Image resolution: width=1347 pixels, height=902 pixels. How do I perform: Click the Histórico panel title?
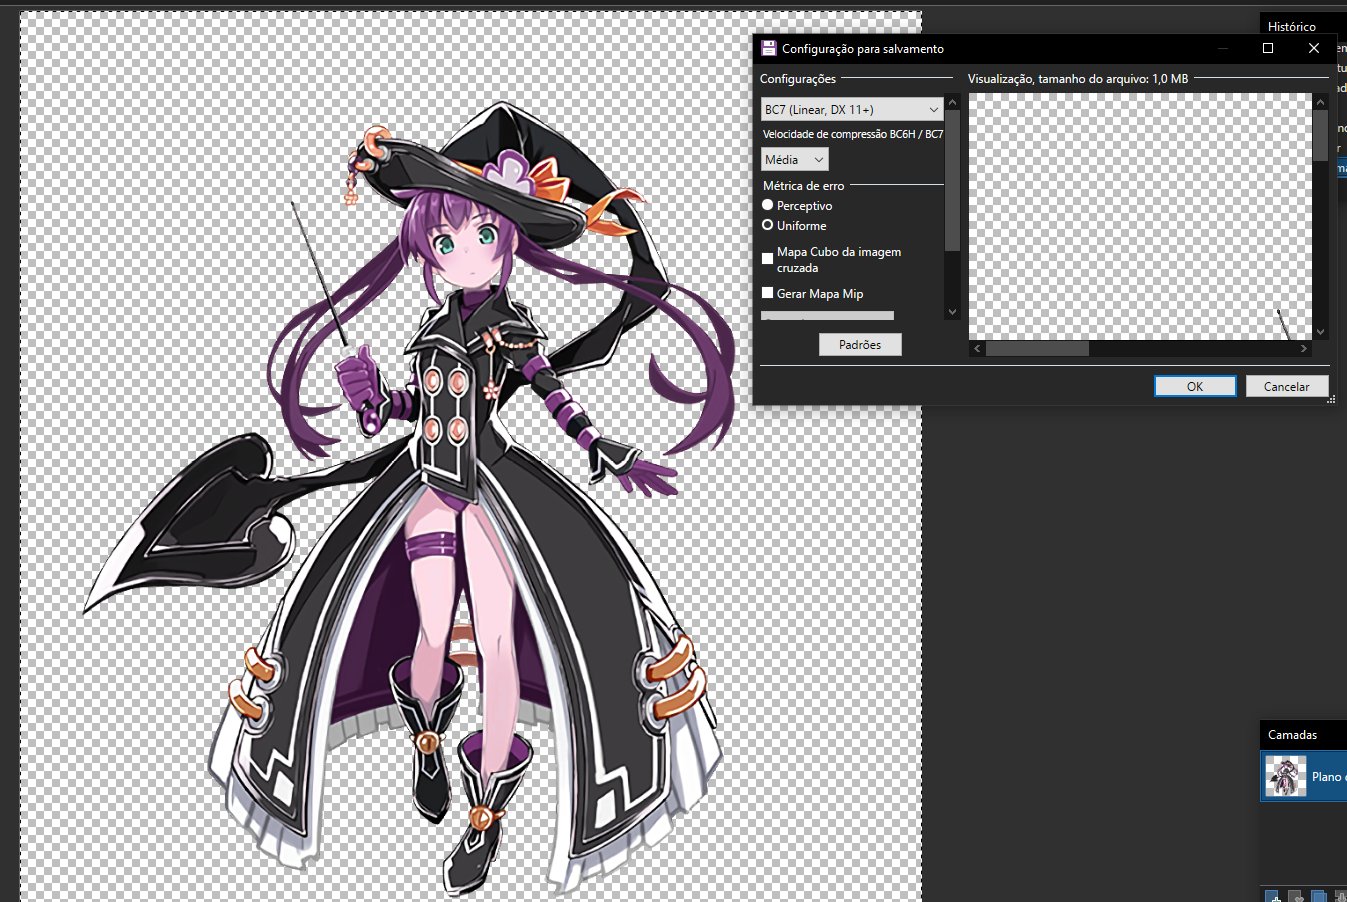pos(1292,27)
